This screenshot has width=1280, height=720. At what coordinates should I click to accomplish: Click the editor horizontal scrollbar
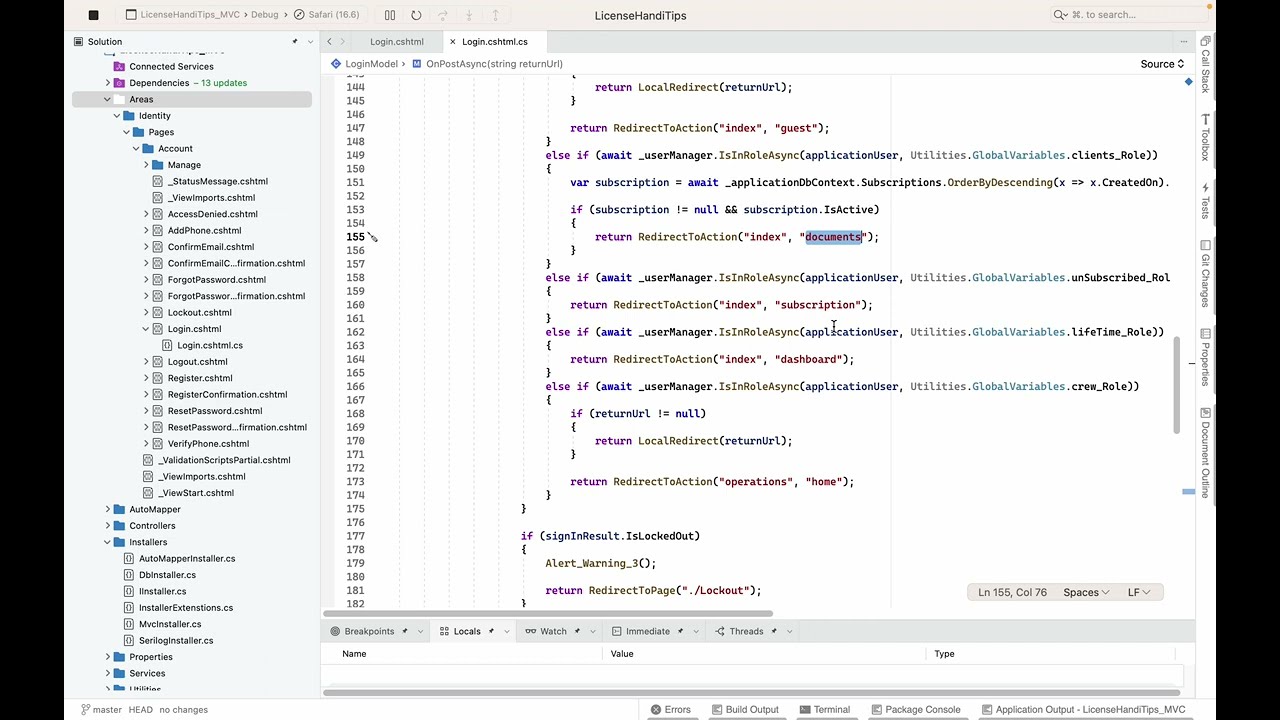(549, 614)
